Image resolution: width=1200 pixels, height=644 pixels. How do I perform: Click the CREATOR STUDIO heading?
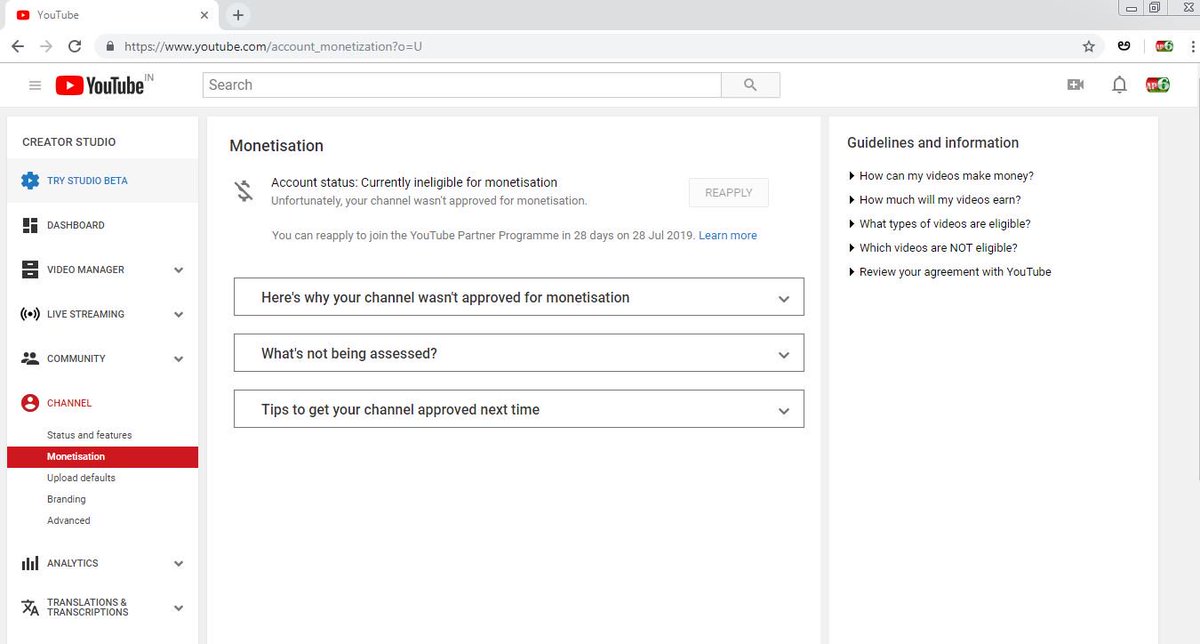[69, 142]
